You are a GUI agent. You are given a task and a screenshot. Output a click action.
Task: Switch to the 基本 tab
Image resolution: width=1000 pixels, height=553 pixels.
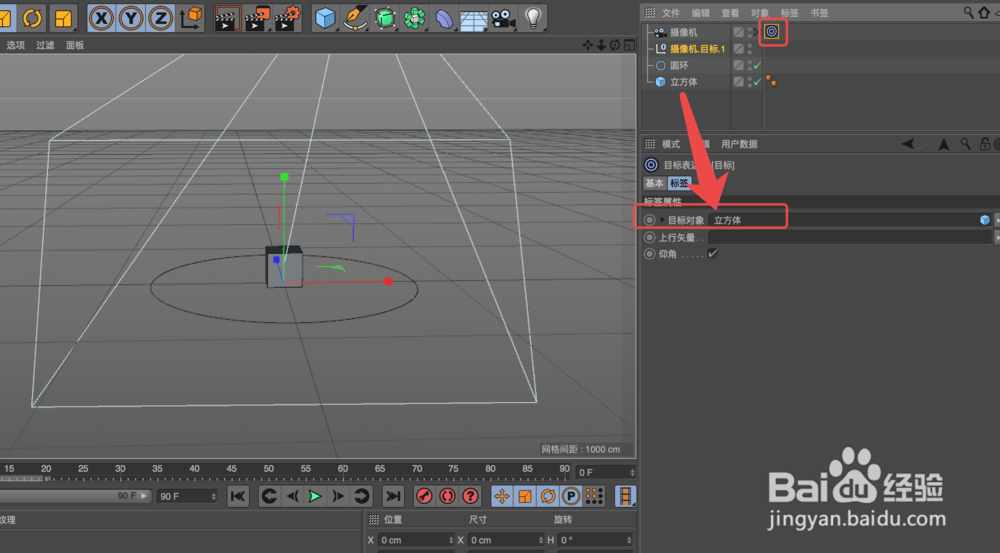point(654,183)
